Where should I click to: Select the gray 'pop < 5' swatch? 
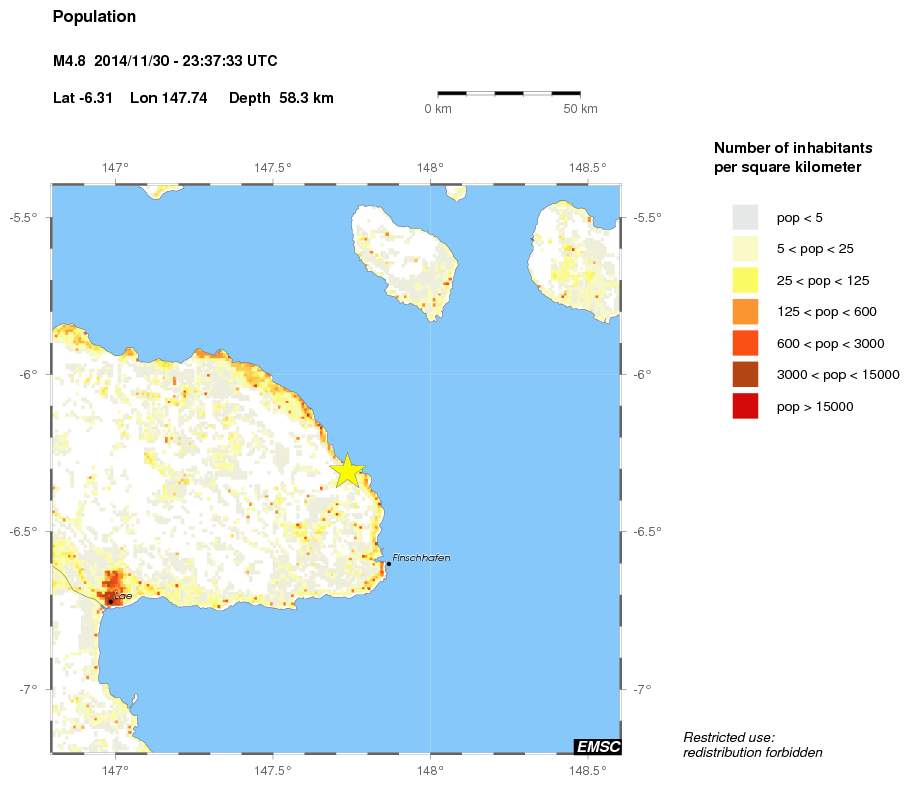(x=745, y=217)
